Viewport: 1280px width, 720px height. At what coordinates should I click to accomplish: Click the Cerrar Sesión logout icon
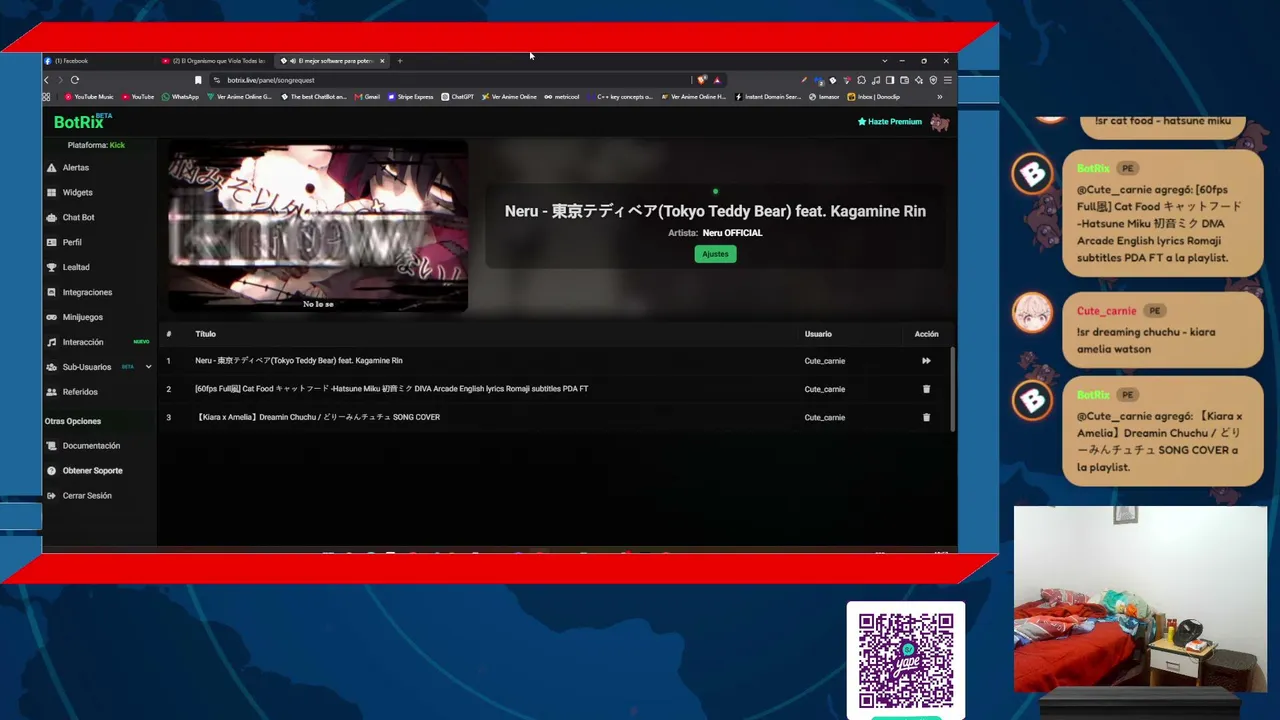click(52, 496)
